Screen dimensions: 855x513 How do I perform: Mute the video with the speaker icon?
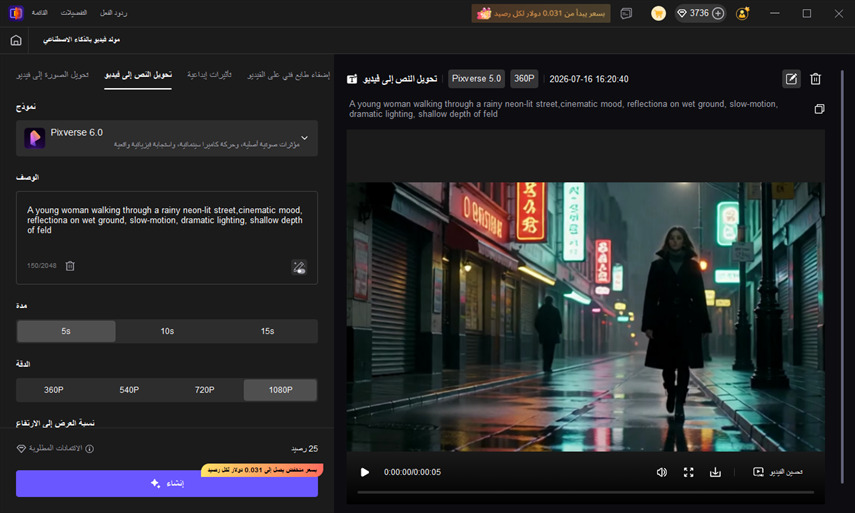[x=661, y=472]
